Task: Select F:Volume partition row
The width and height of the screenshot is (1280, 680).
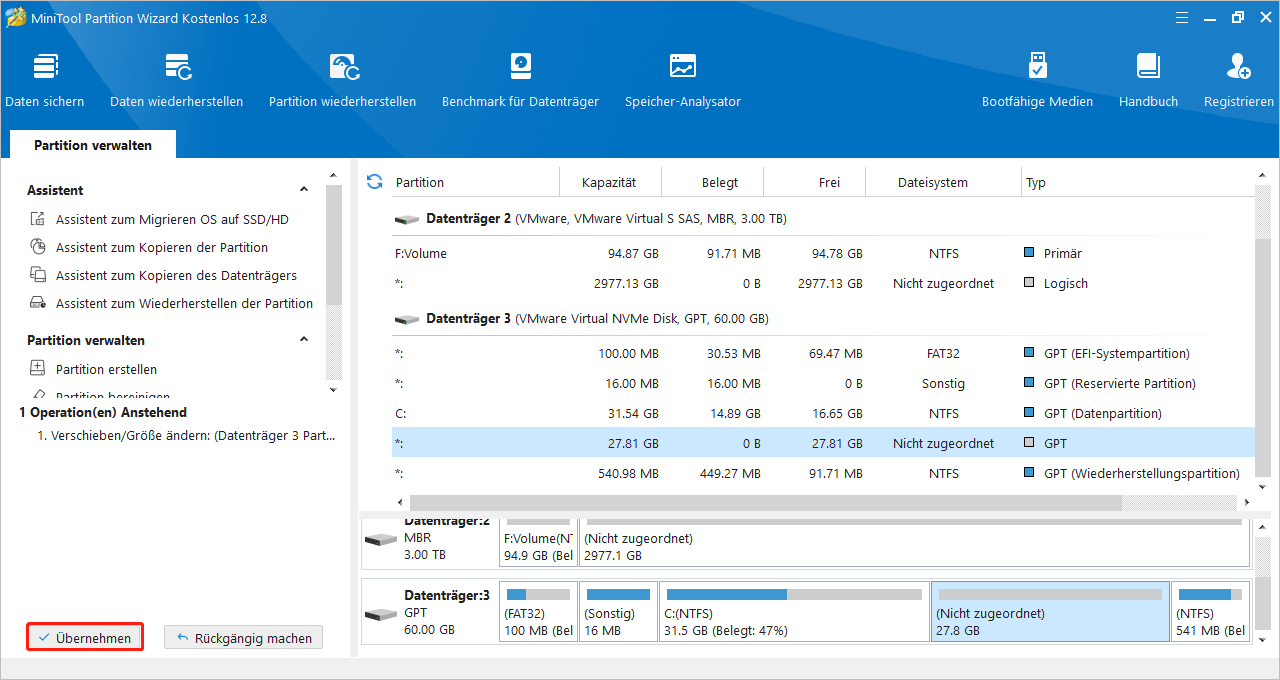Action: point(823,253)
